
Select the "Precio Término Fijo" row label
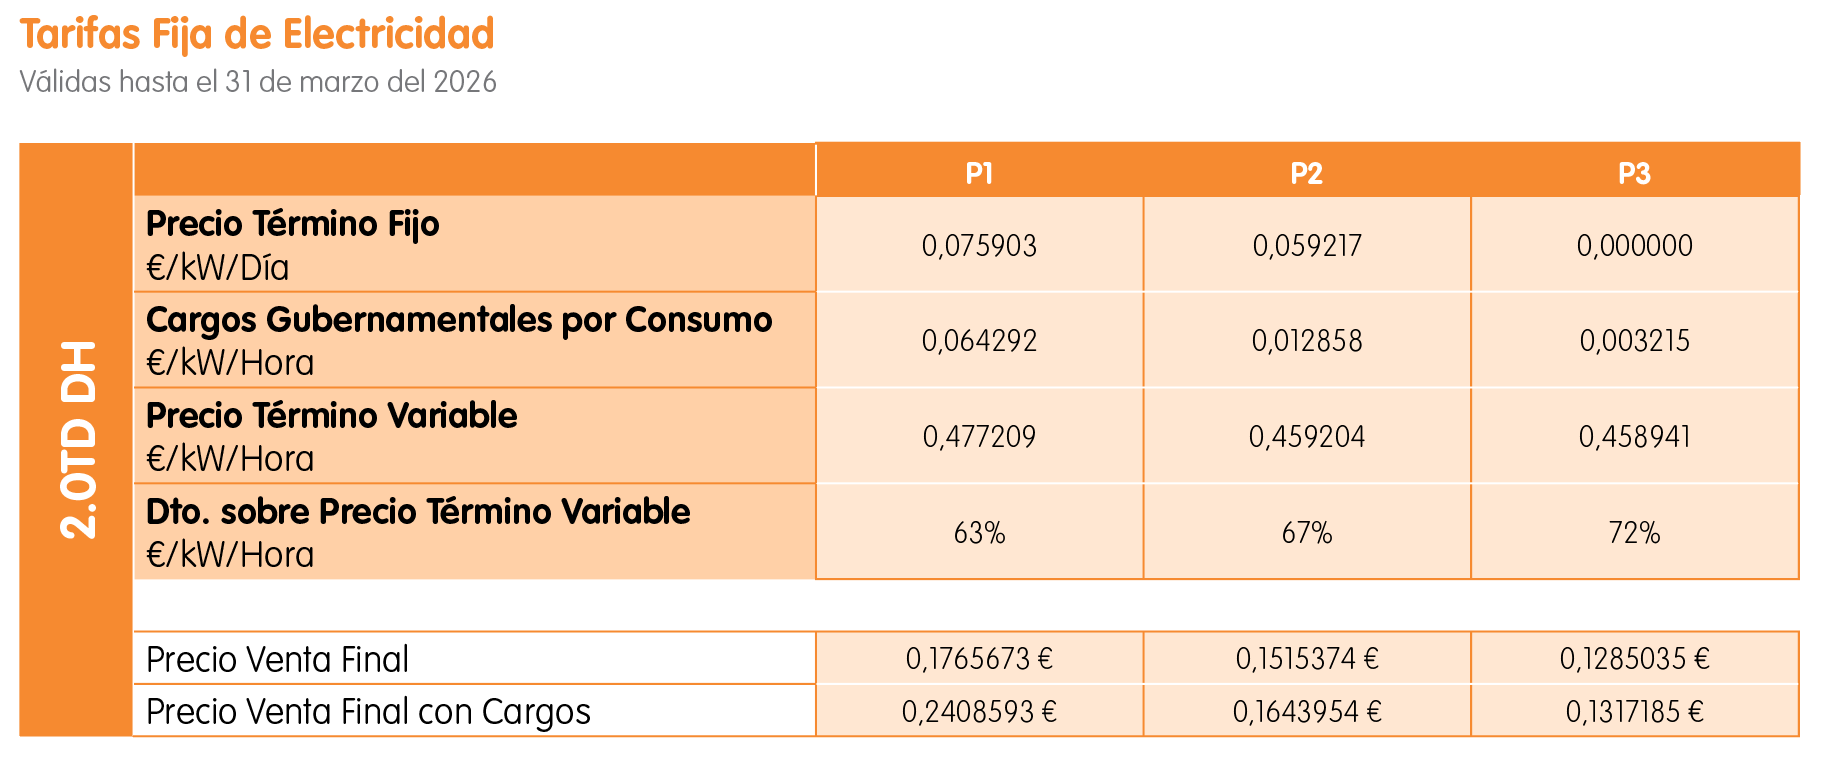pyautogui.click(x=293, y=224)
